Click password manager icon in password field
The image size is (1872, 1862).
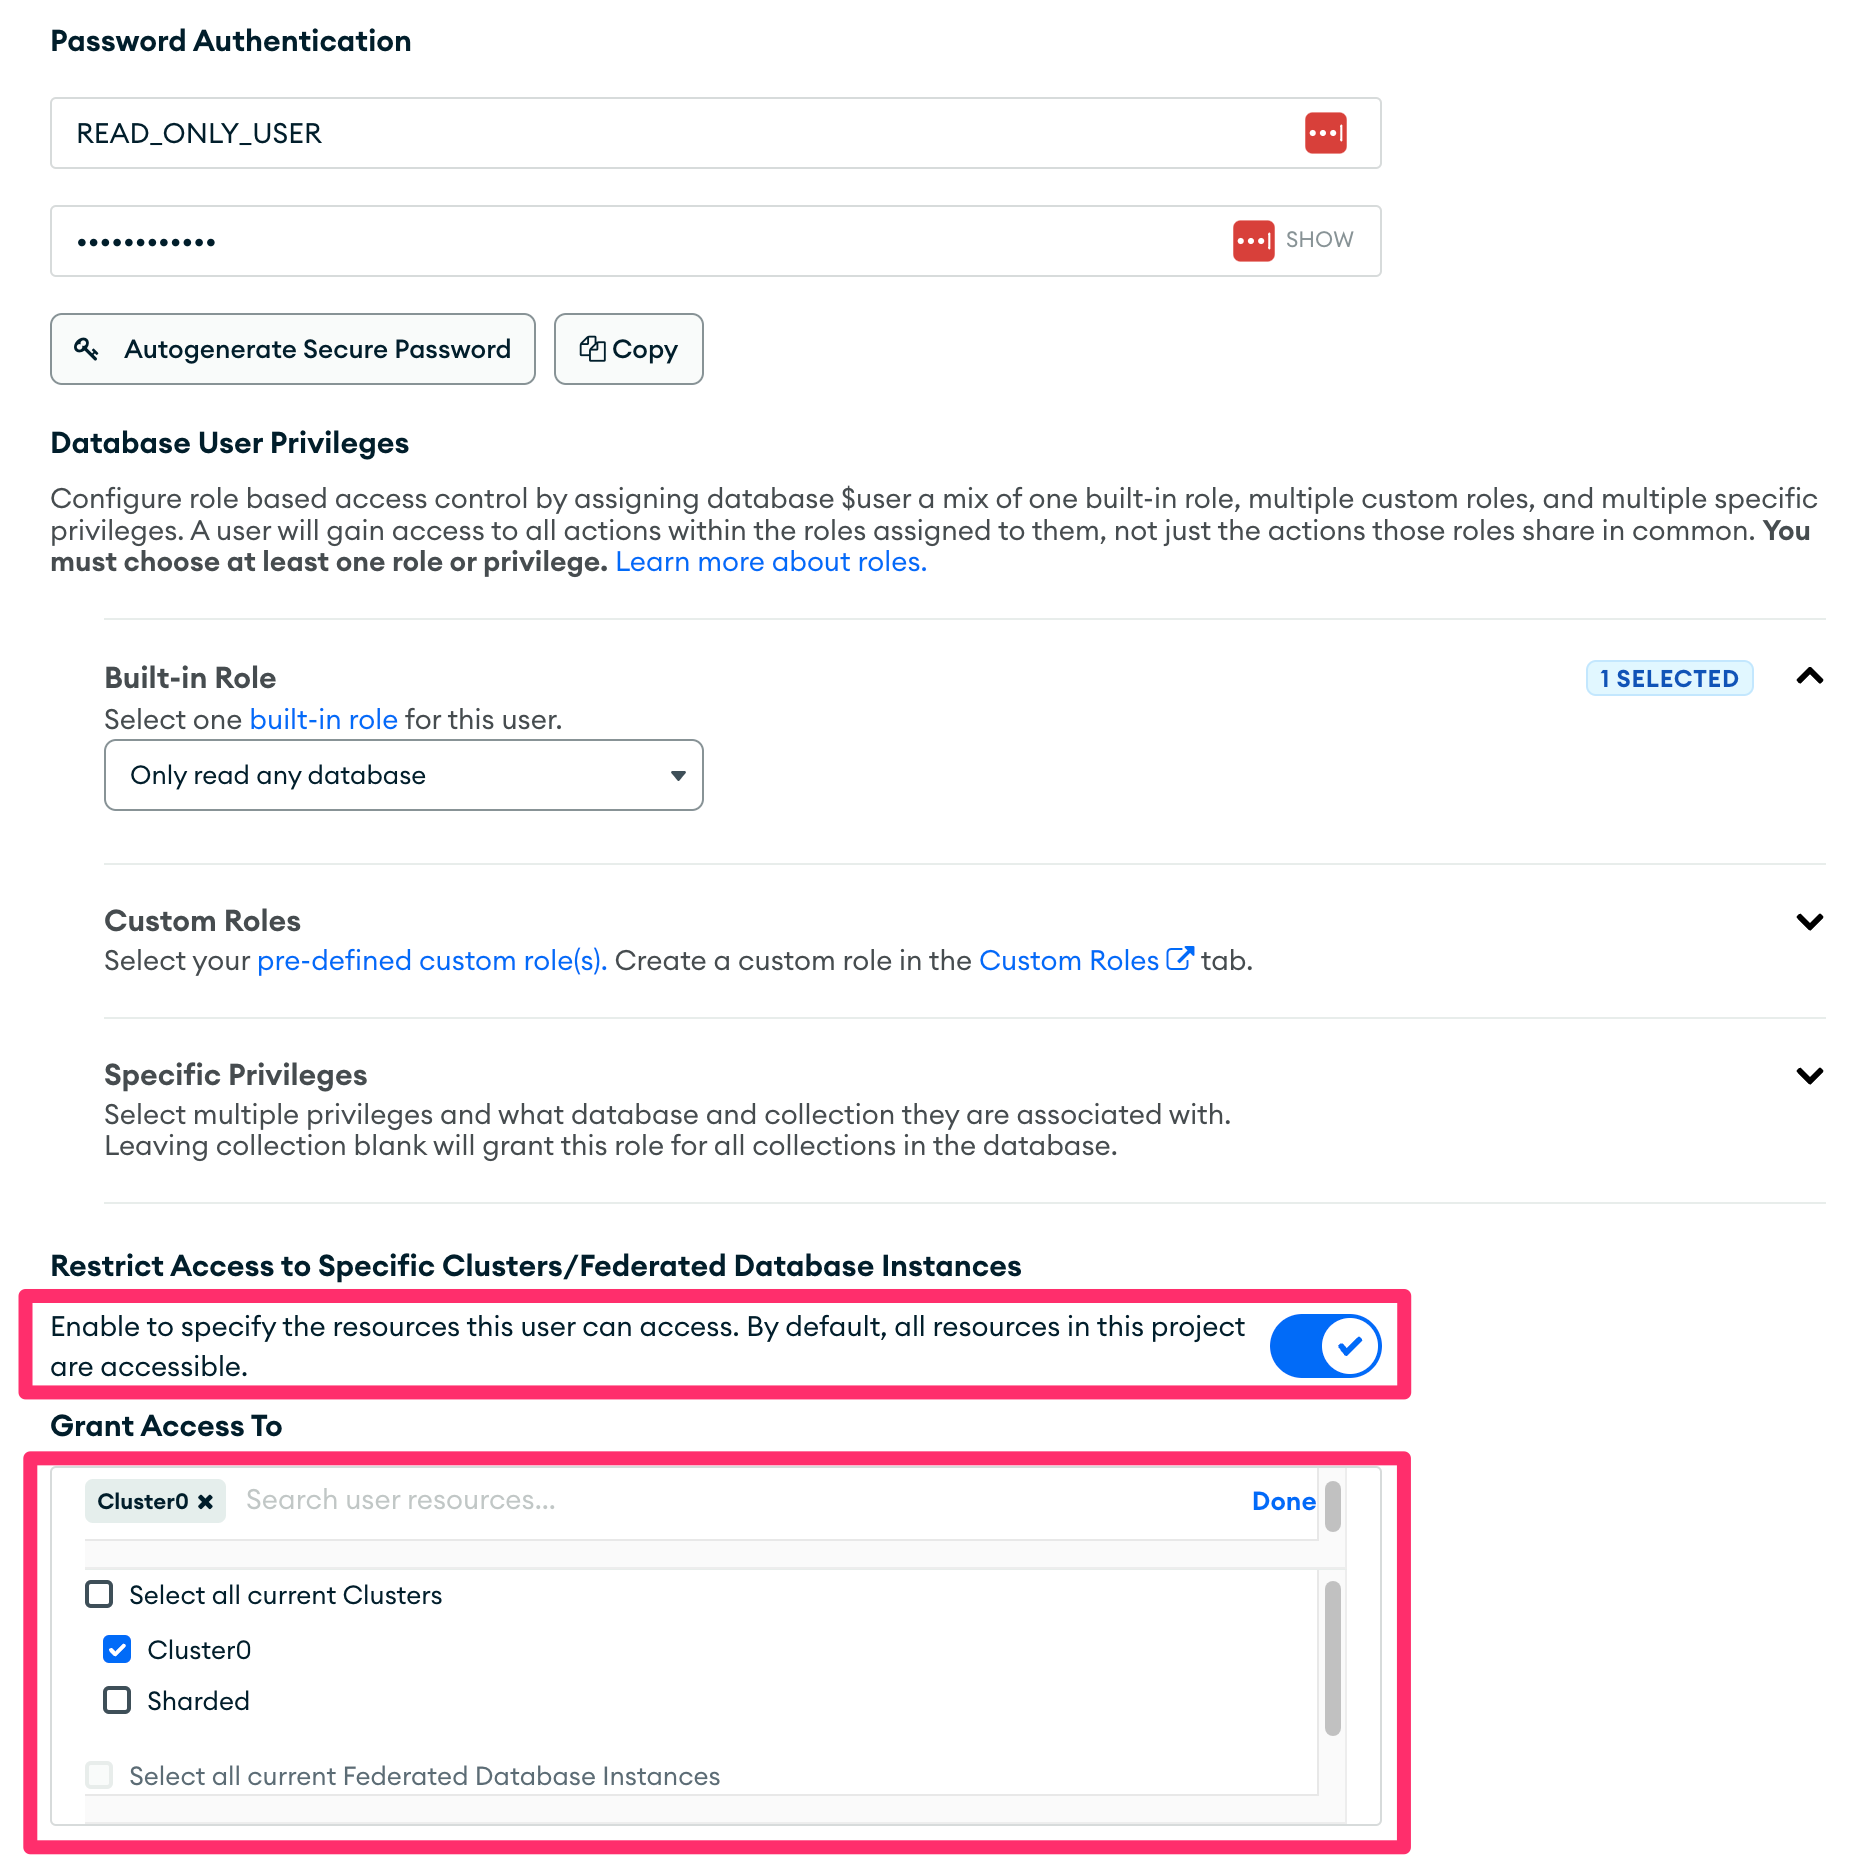tap(1253, 241)
